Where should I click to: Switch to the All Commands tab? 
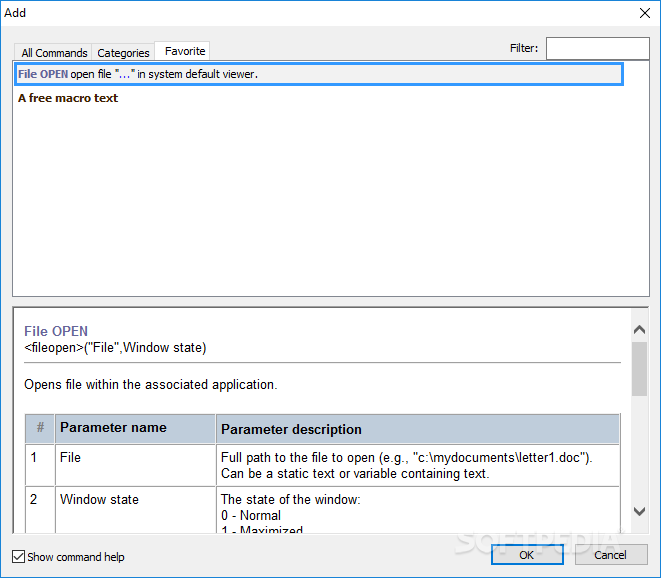(x=54, y=53)
